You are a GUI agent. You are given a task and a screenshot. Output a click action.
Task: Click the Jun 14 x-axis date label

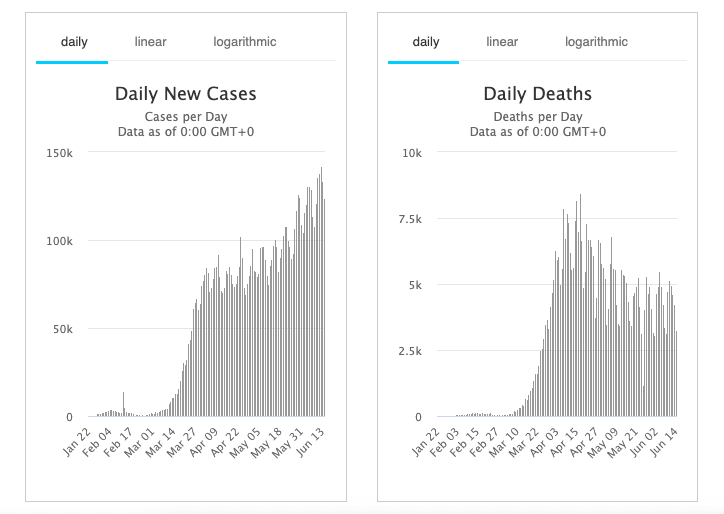pos(664,441)
